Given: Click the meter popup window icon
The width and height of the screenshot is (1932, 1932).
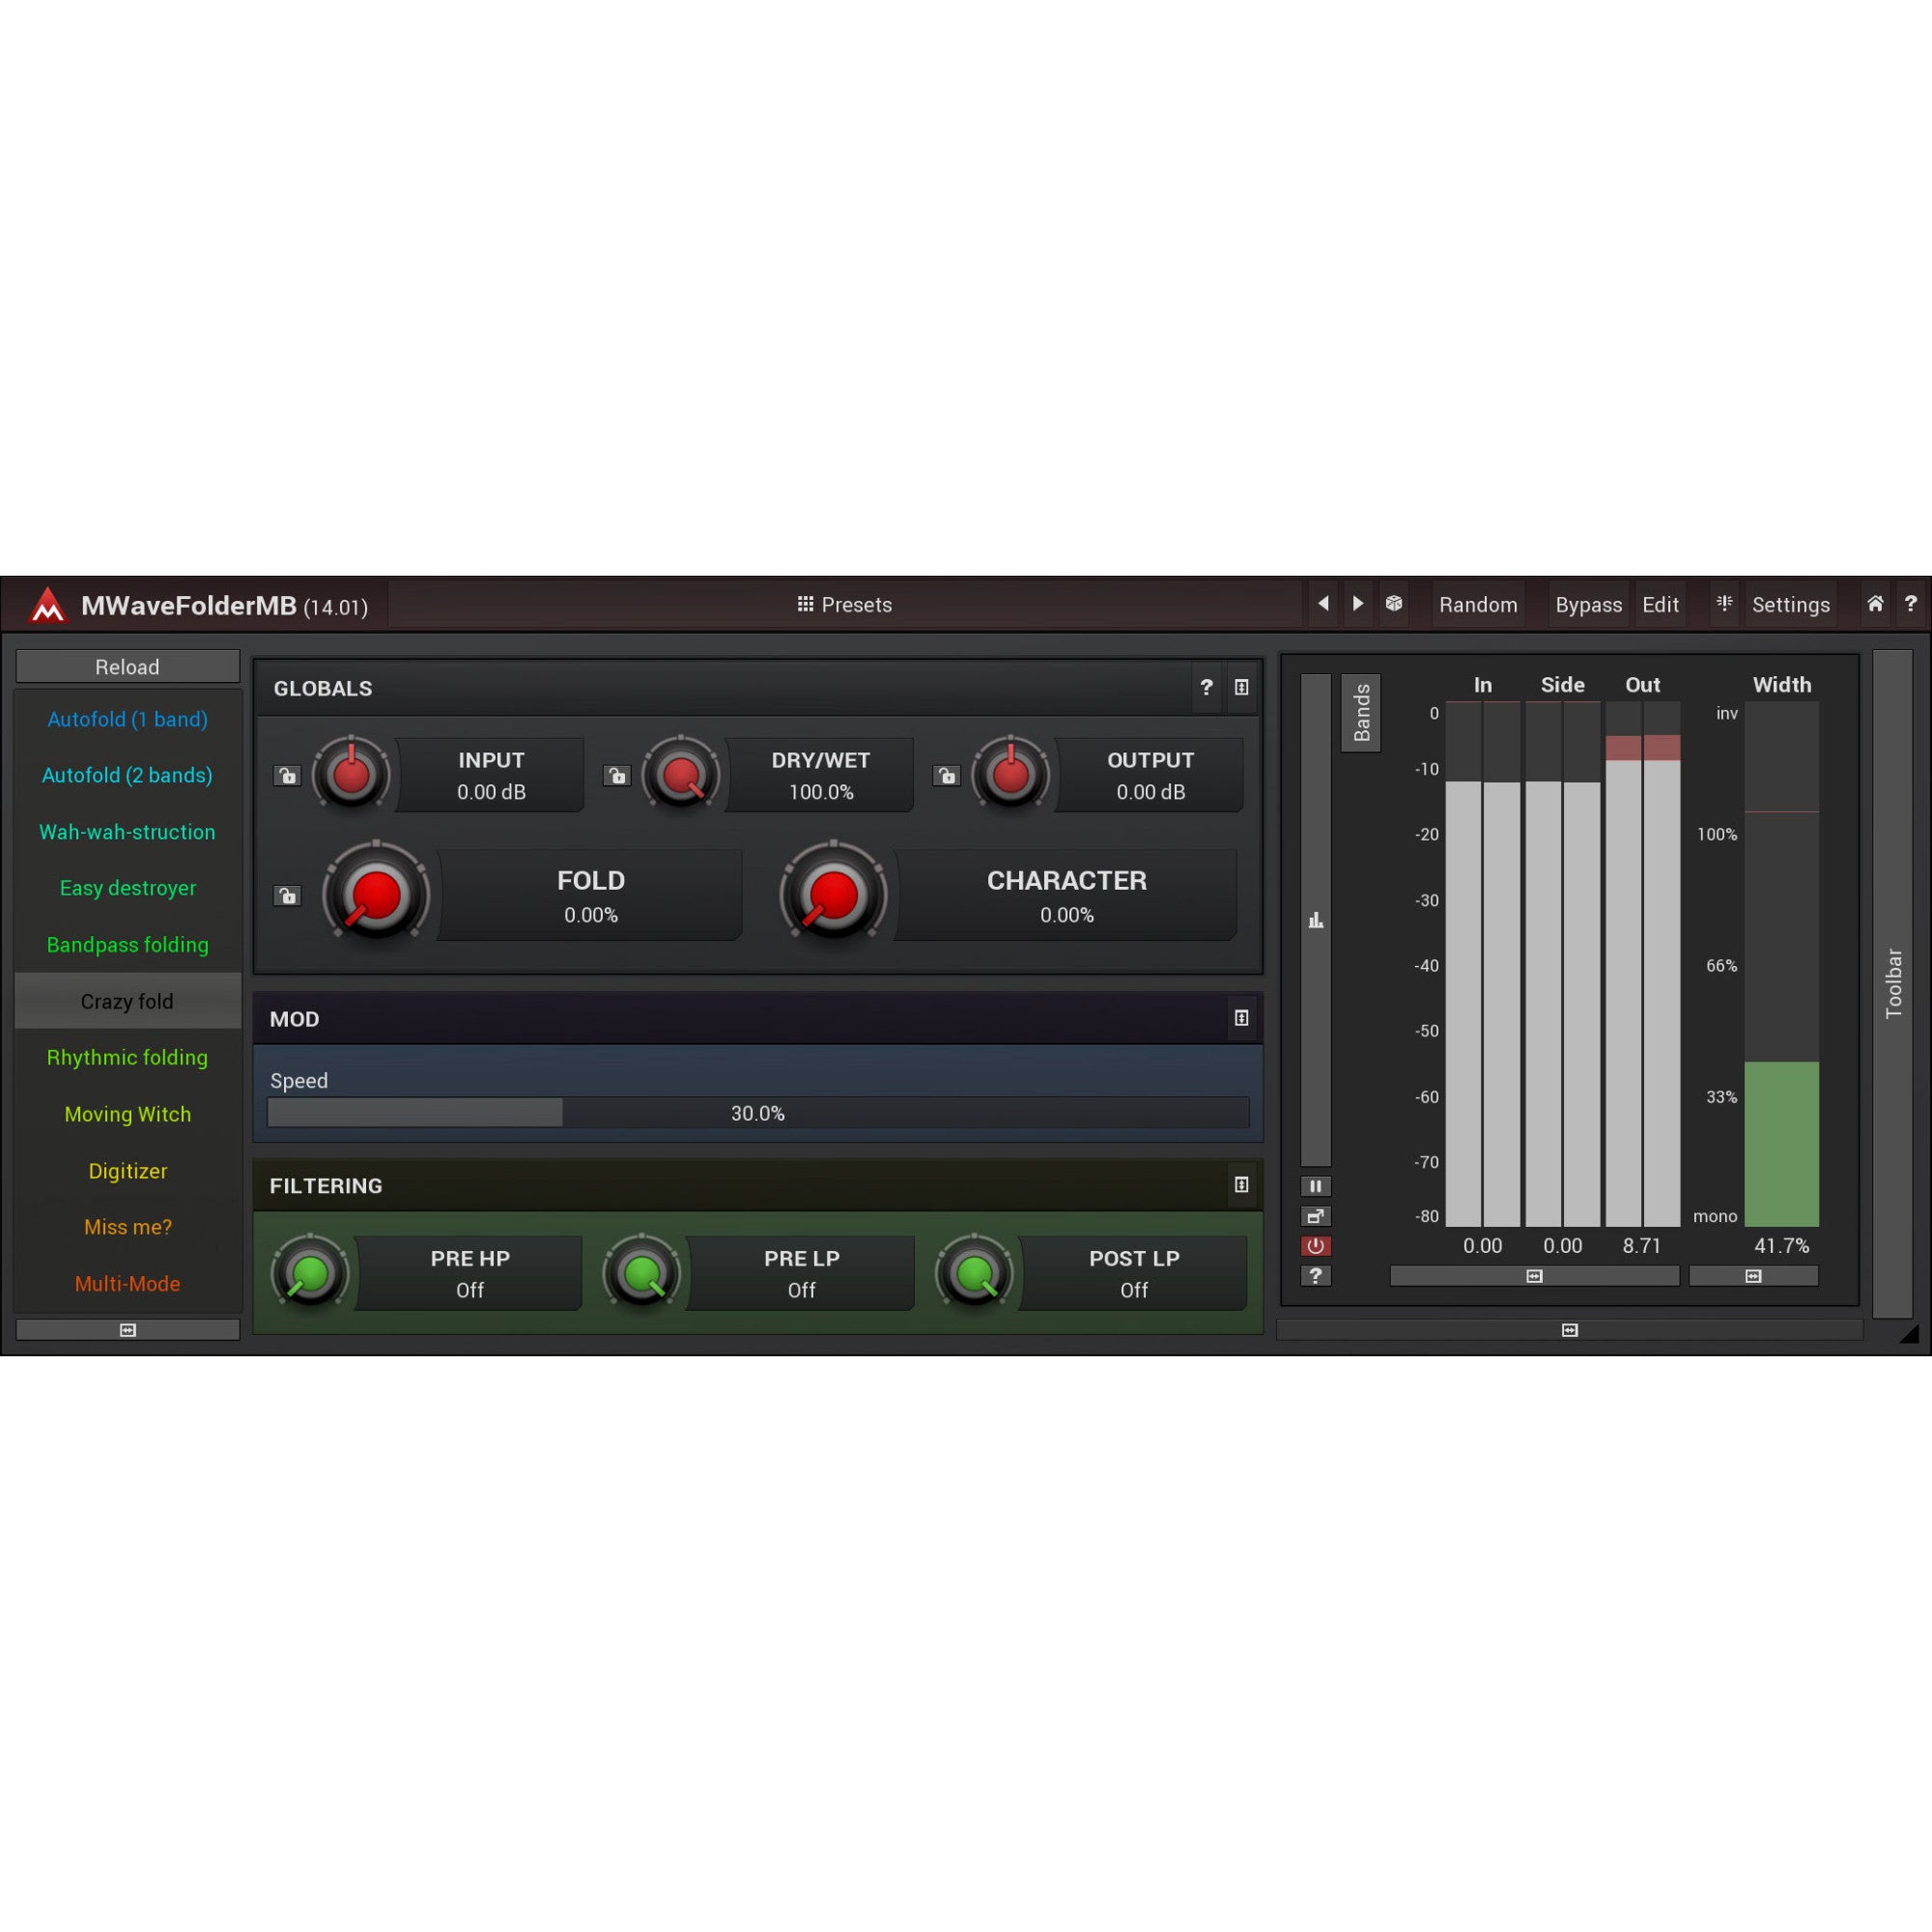Looking at the screenshot, I should [1315, 1216].
